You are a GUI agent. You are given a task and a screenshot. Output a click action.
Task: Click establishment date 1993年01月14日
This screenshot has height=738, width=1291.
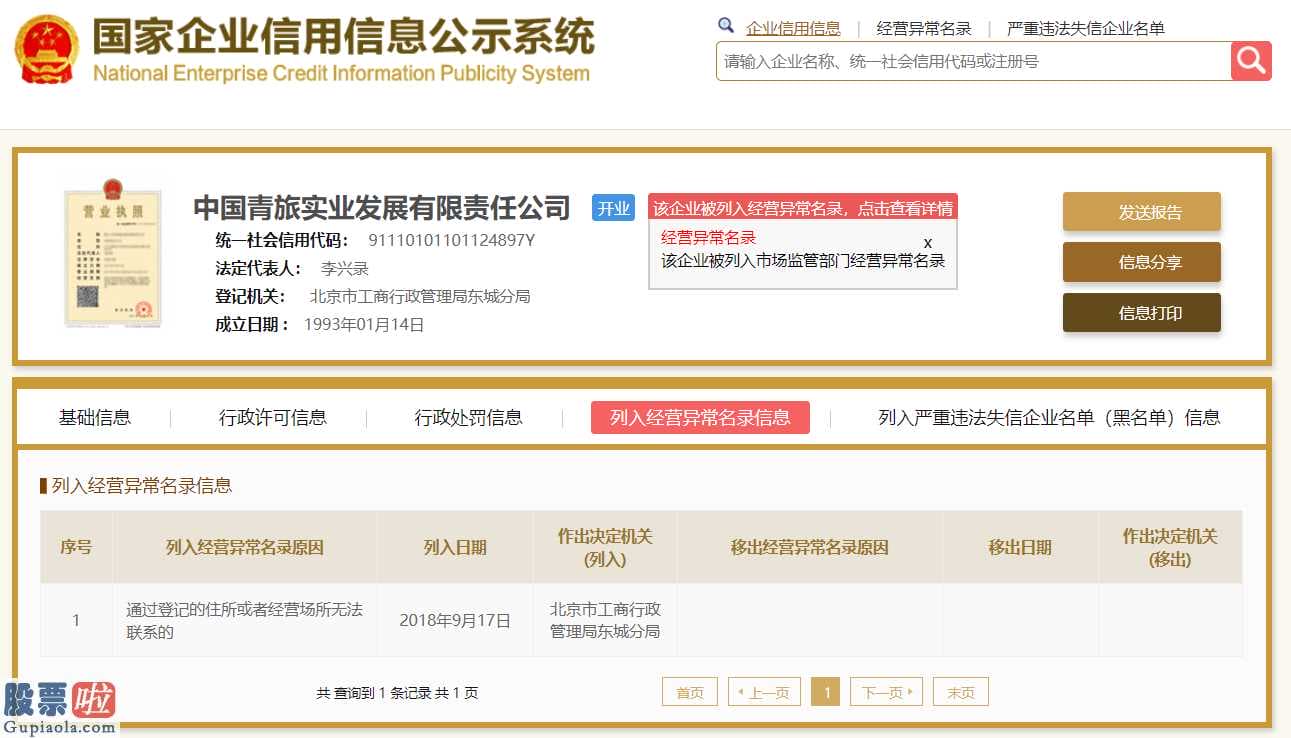coord(365,324)
